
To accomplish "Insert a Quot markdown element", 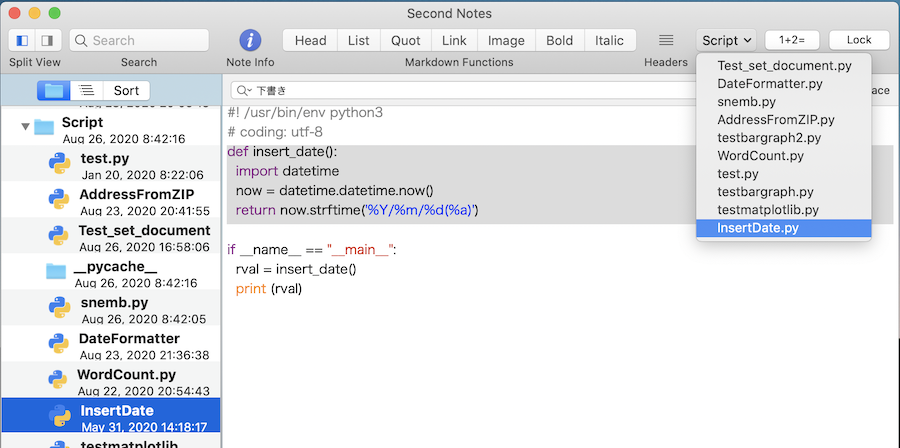I will (406, 40).
